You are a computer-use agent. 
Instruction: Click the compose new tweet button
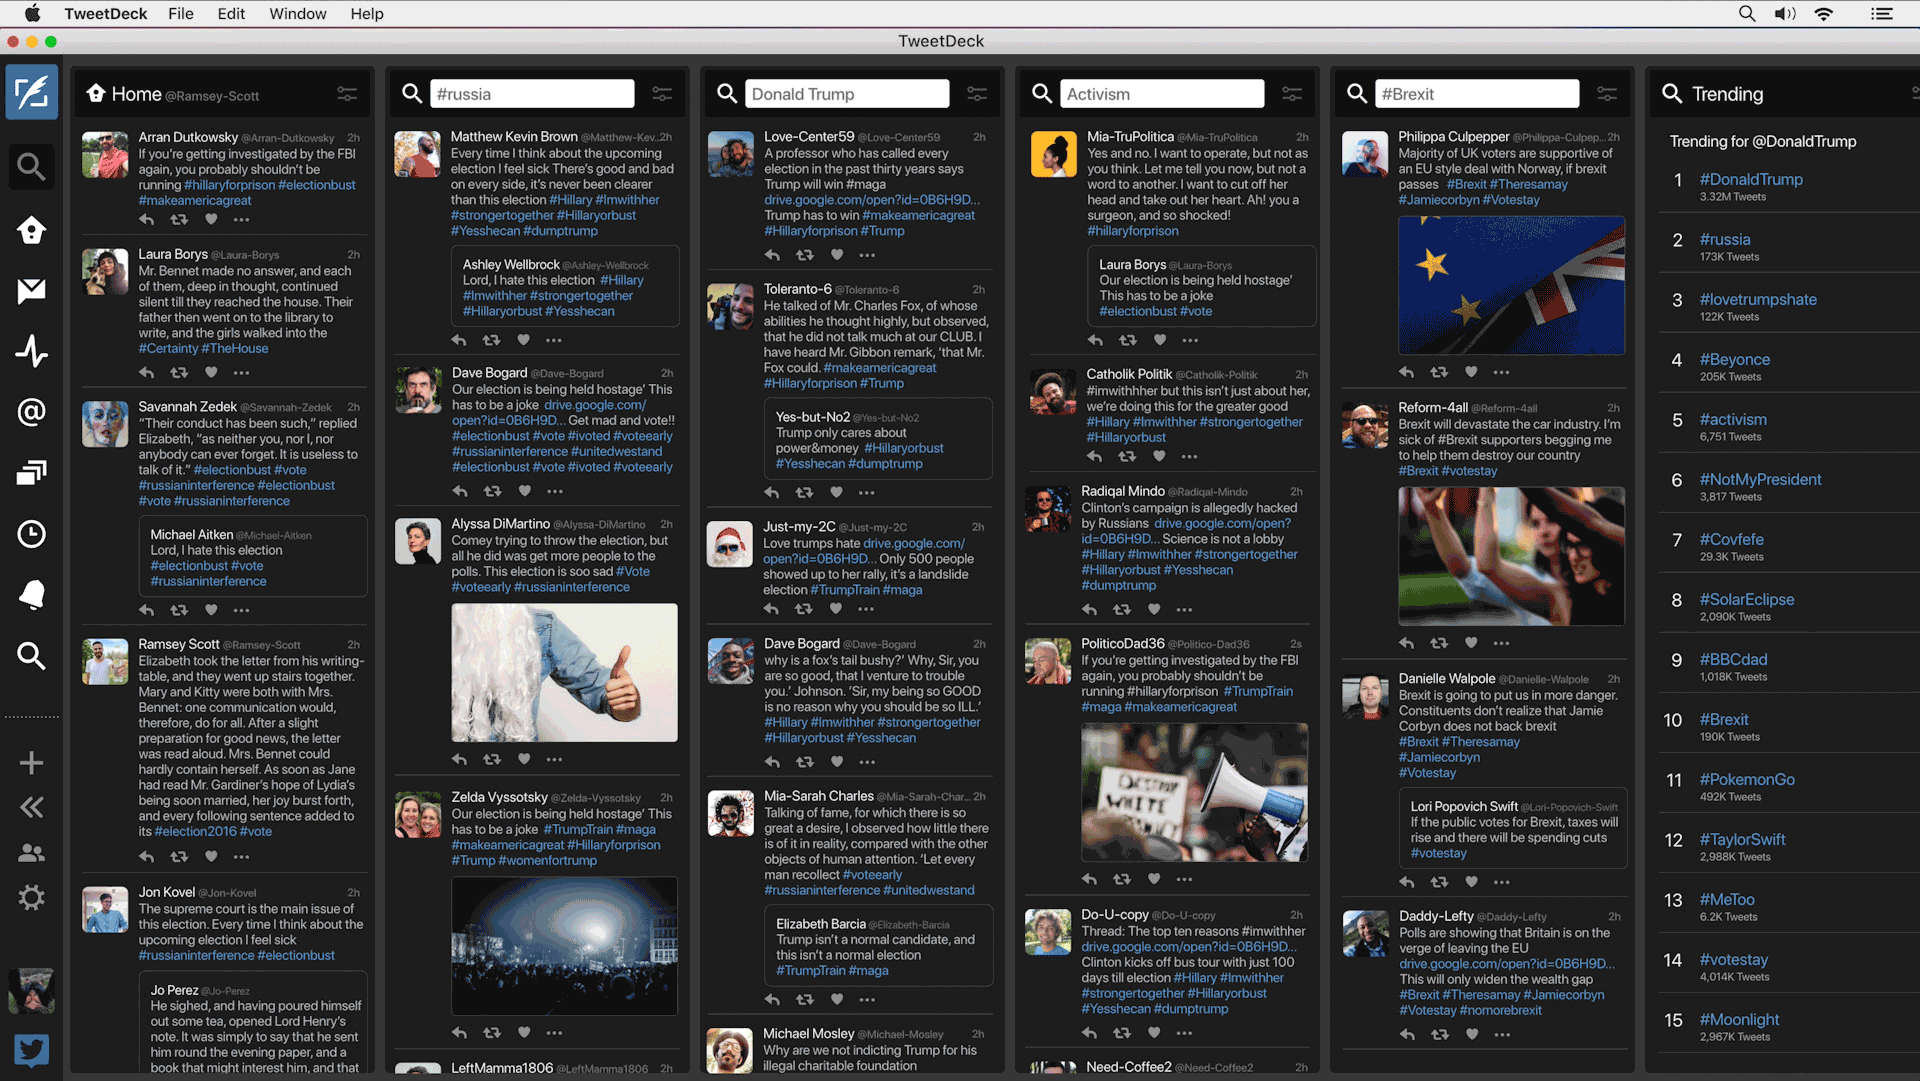coord(31,93)
